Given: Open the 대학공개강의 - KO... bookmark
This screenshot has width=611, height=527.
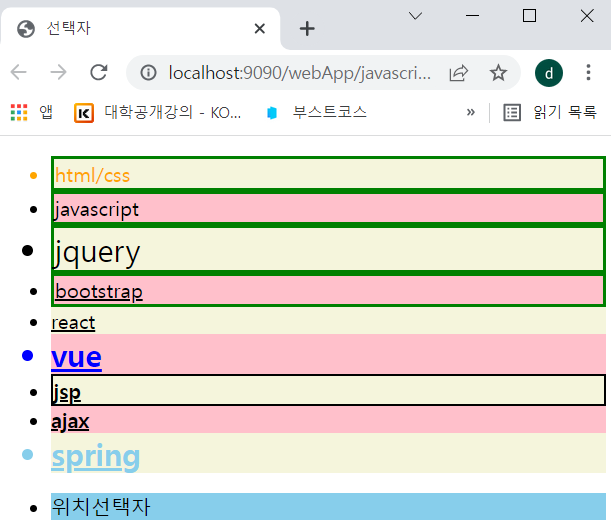Looking at the screenshot, I should (x=172, y=113).
